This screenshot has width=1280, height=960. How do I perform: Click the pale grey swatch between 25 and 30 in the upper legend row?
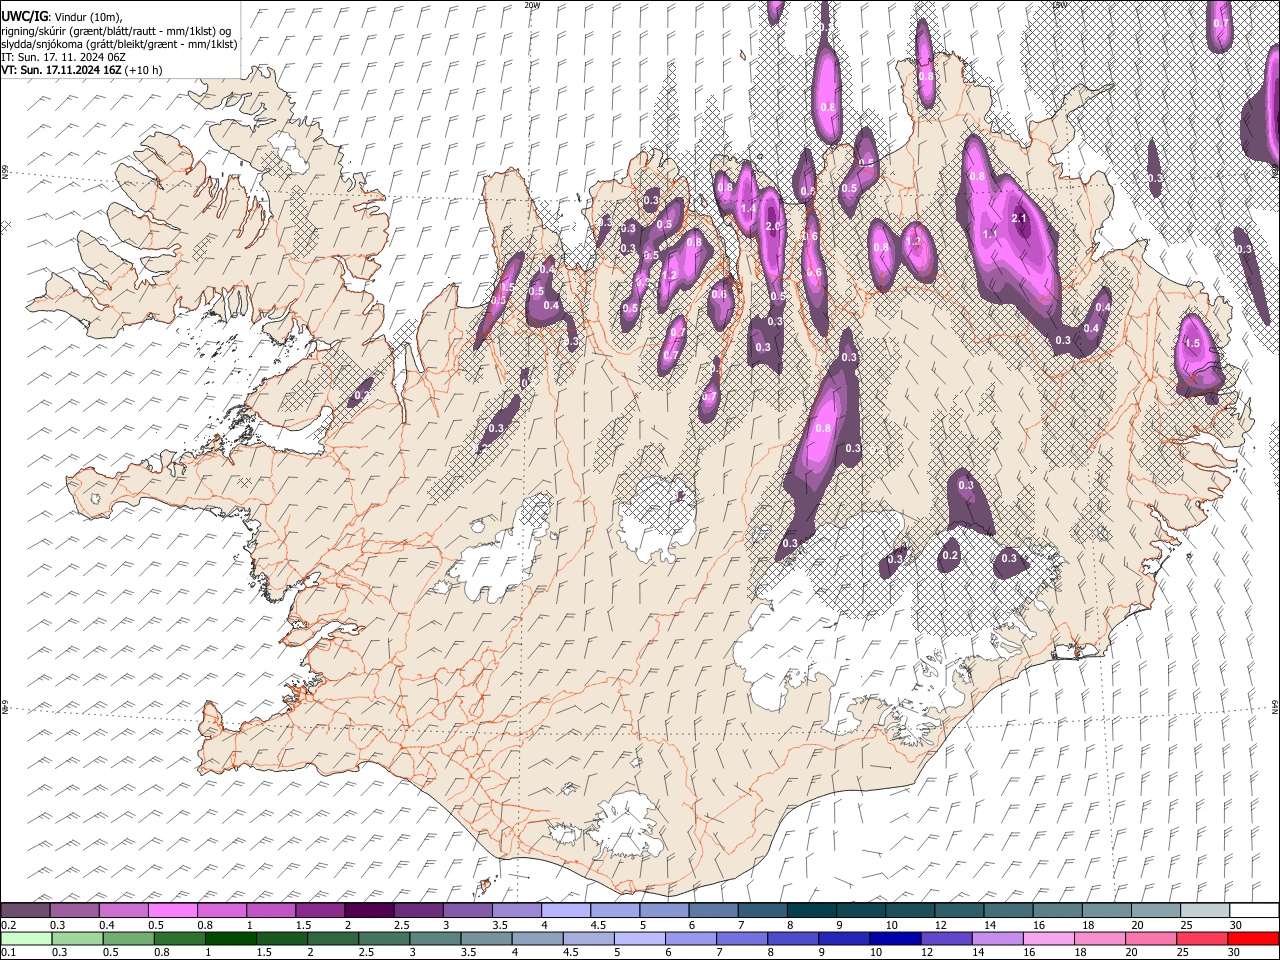point(1203,910)
